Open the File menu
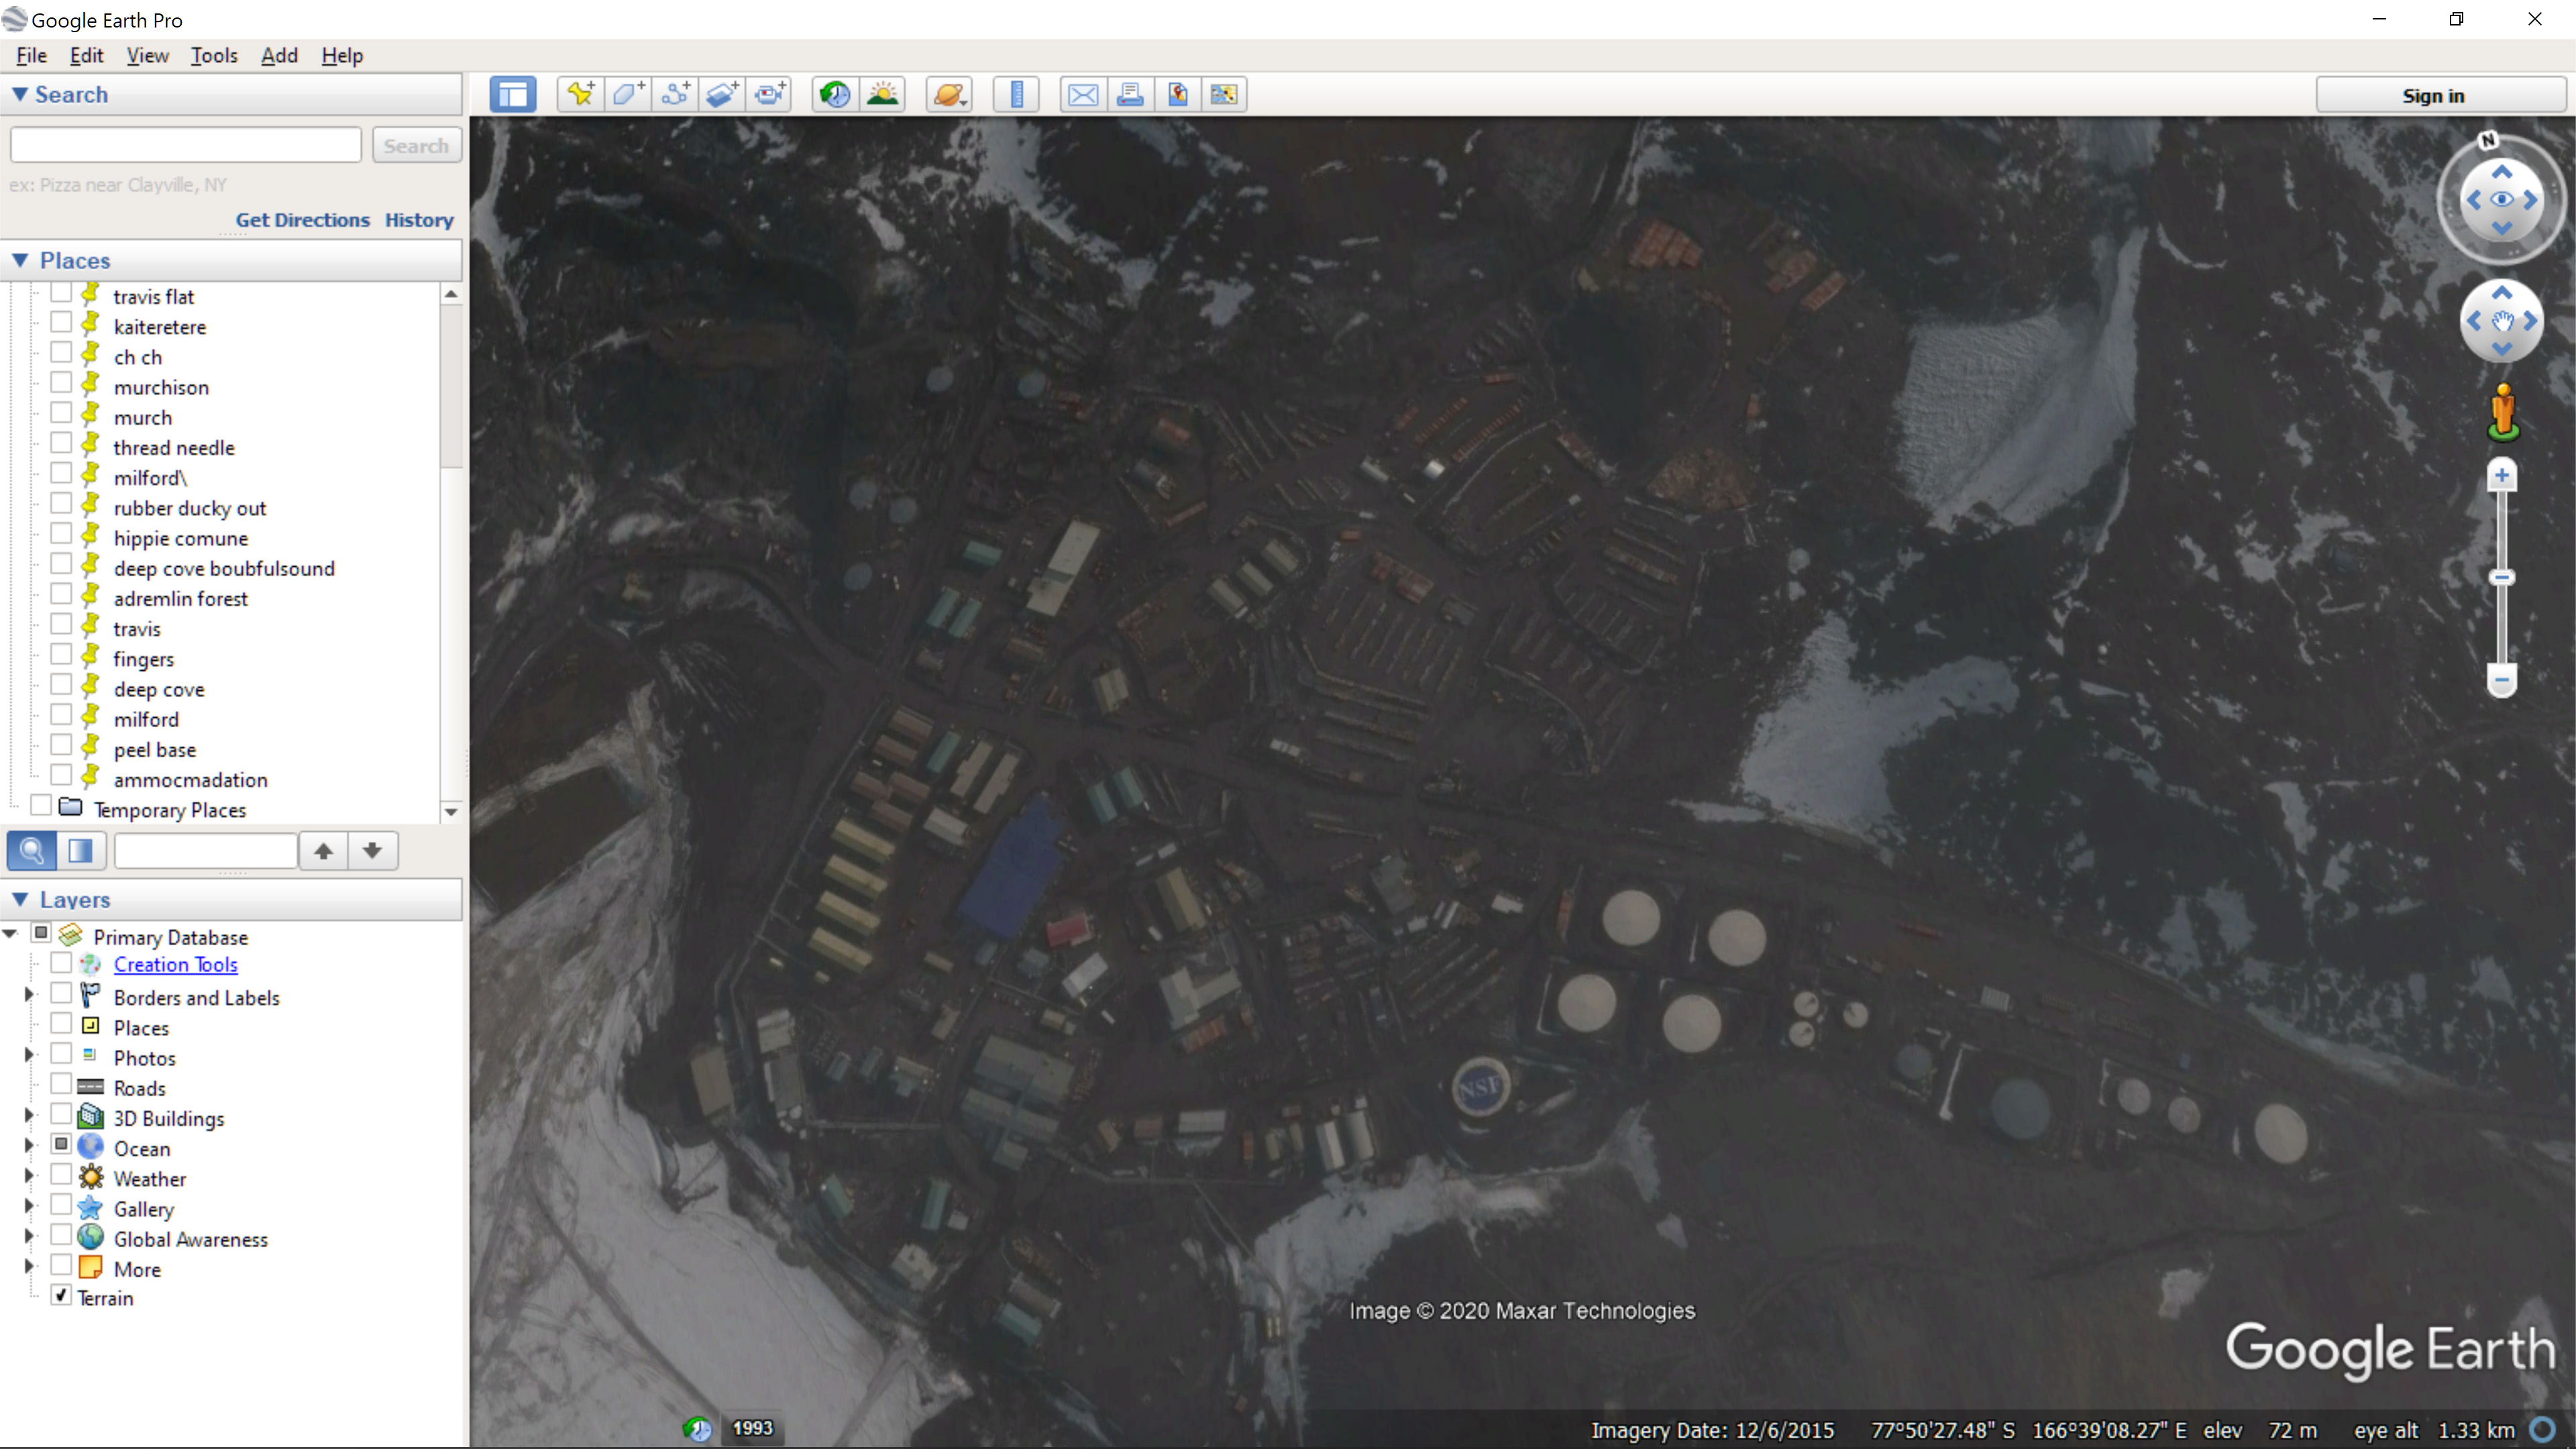Viewport: 2576px width, 1449px height. [32, 56]
